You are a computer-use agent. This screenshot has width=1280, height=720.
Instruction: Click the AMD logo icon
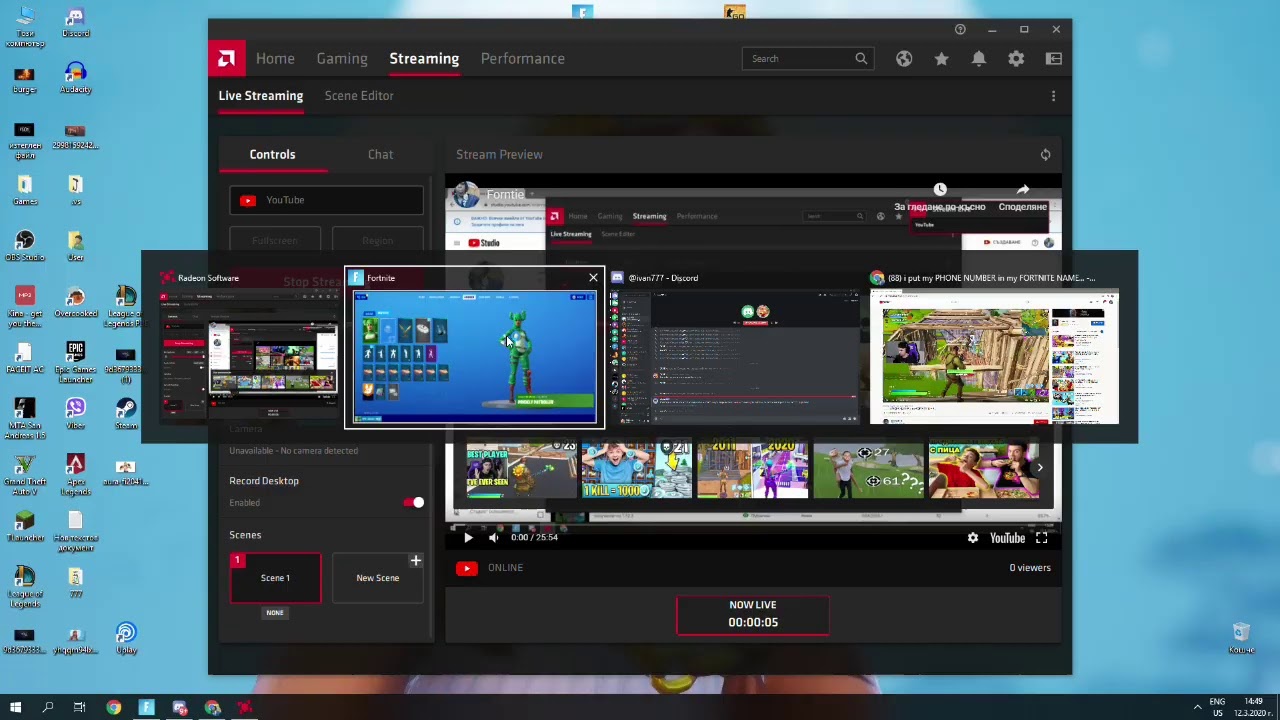tap(227, 58)
